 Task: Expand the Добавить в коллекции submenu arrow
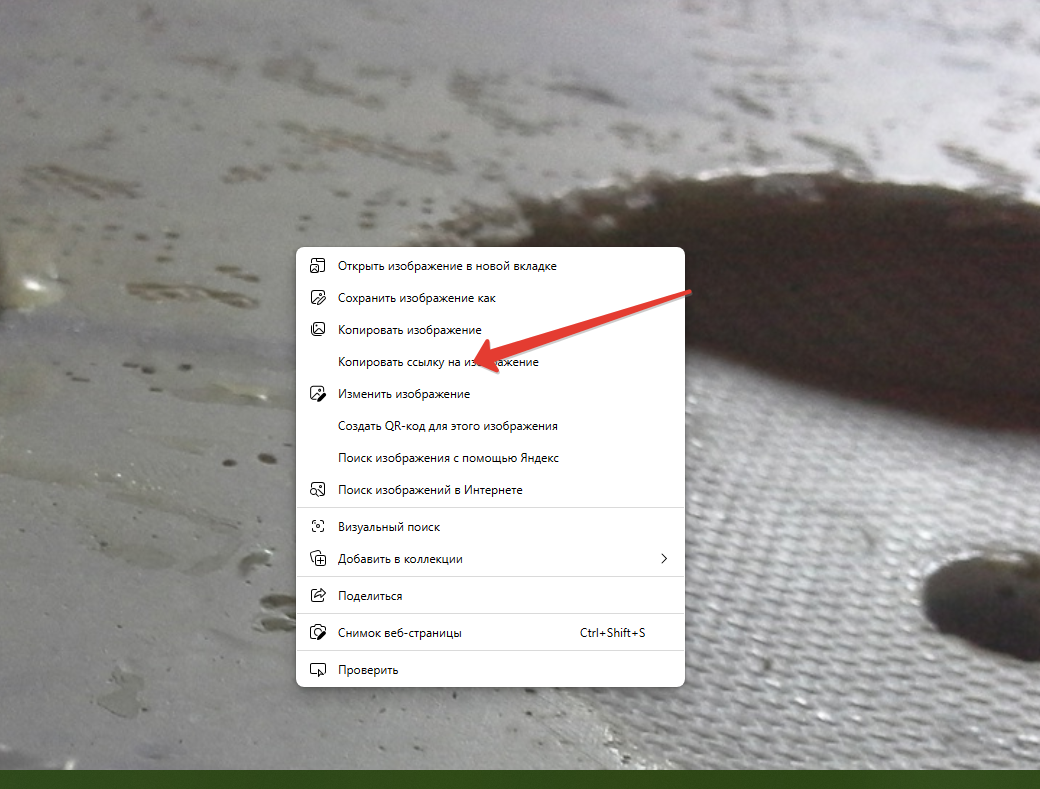pos(664,559)
